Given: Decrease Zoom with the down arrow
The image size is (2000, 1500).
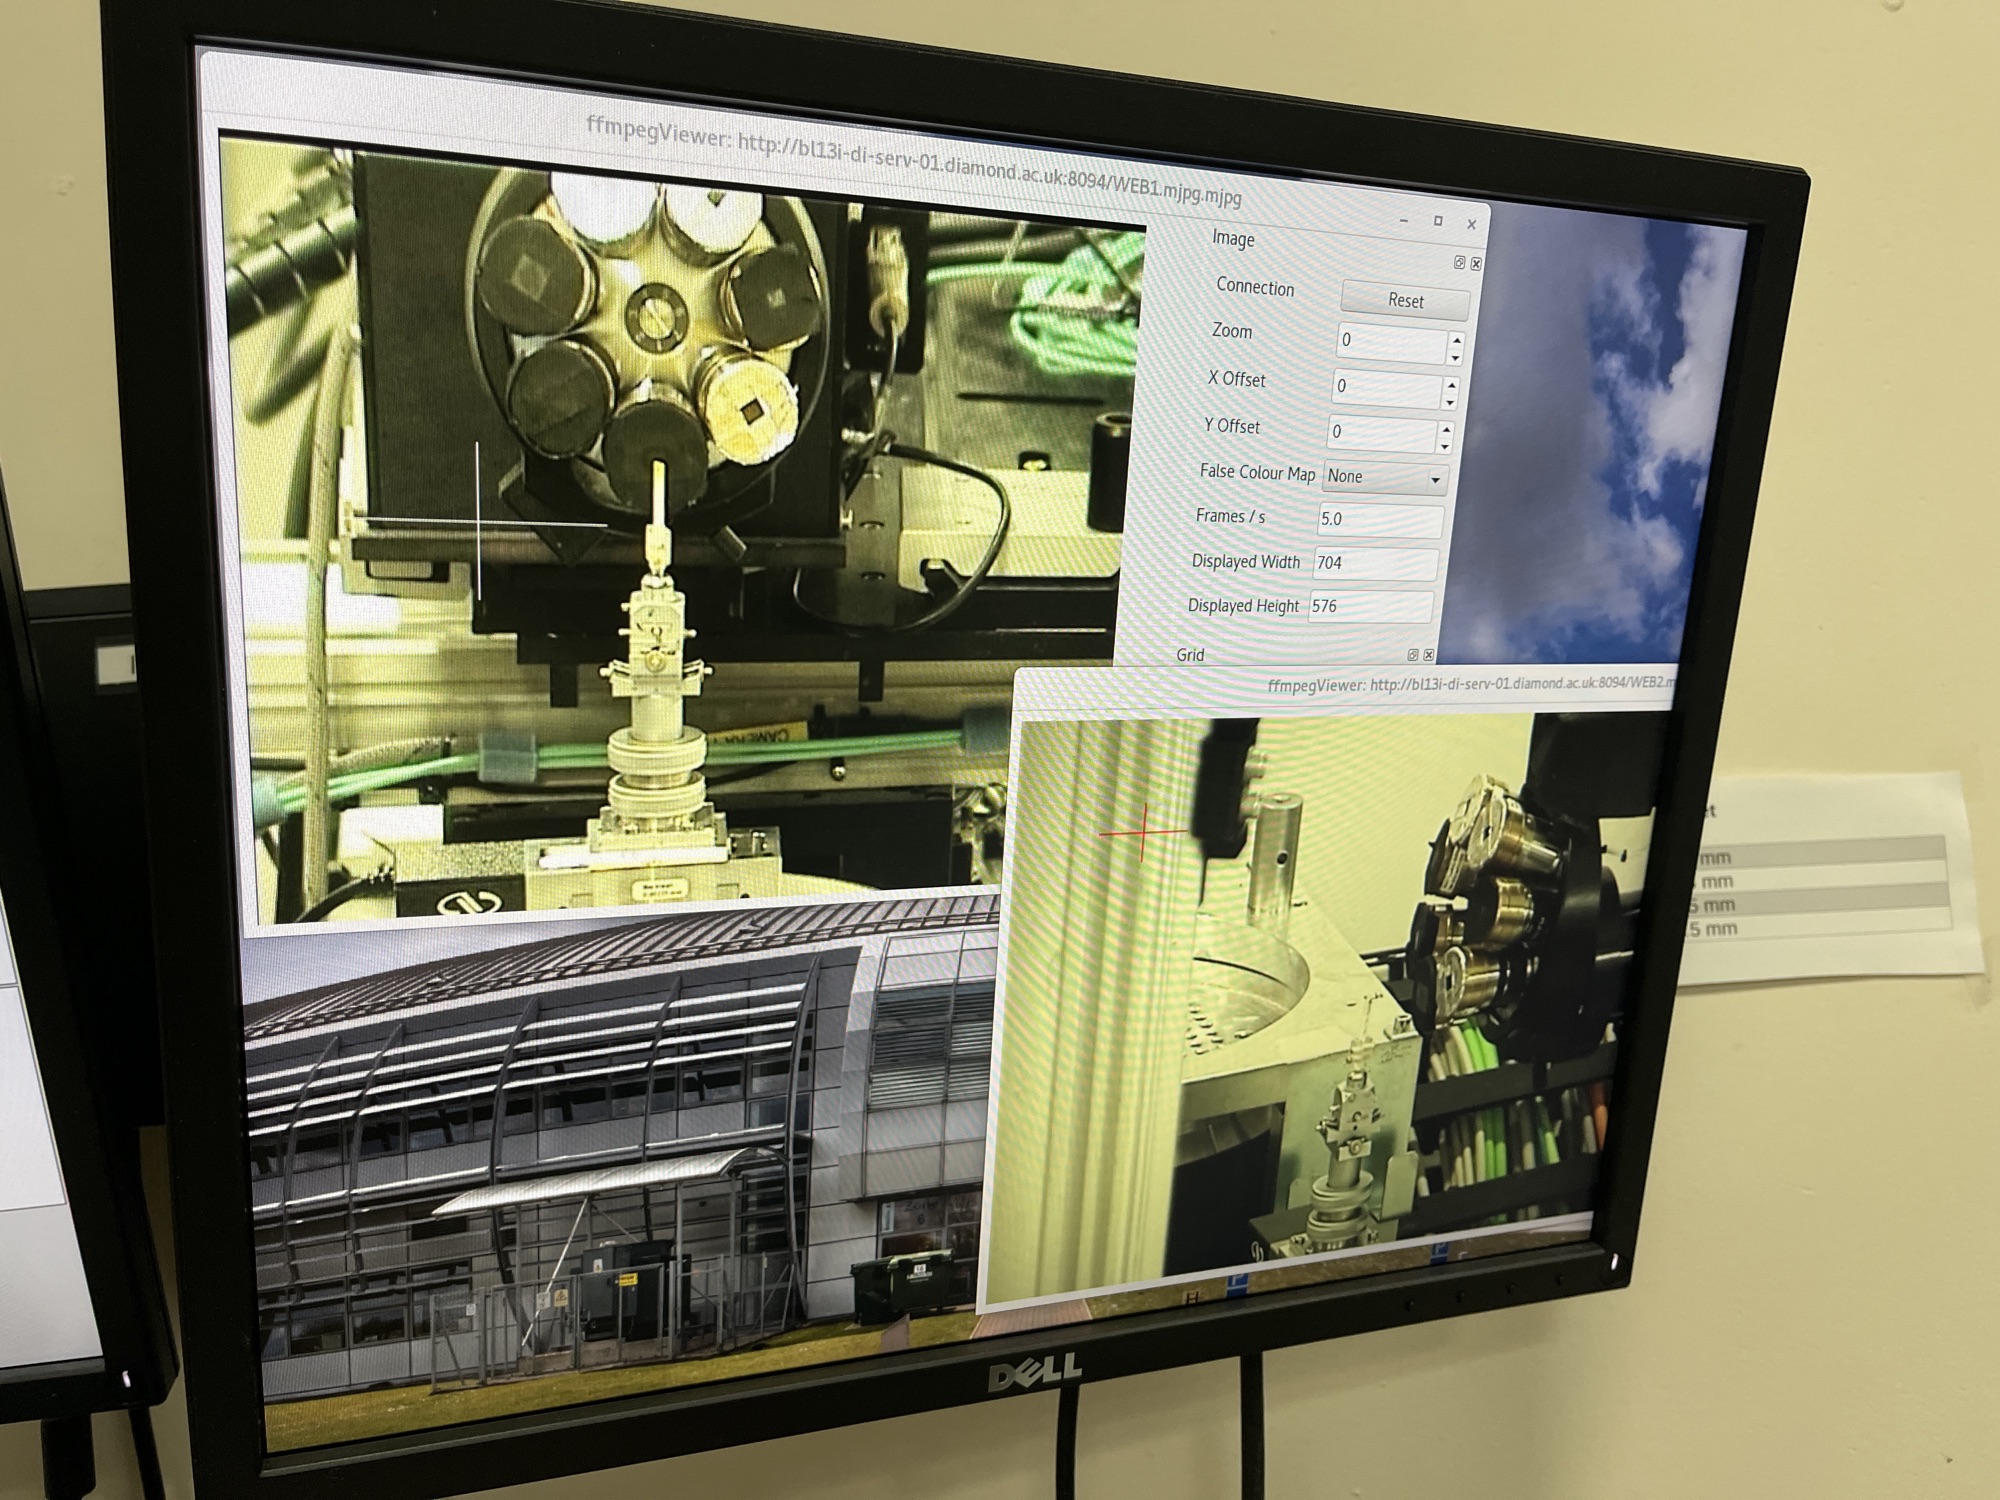Looking at the screenshot, I should tap(1456, 358).
